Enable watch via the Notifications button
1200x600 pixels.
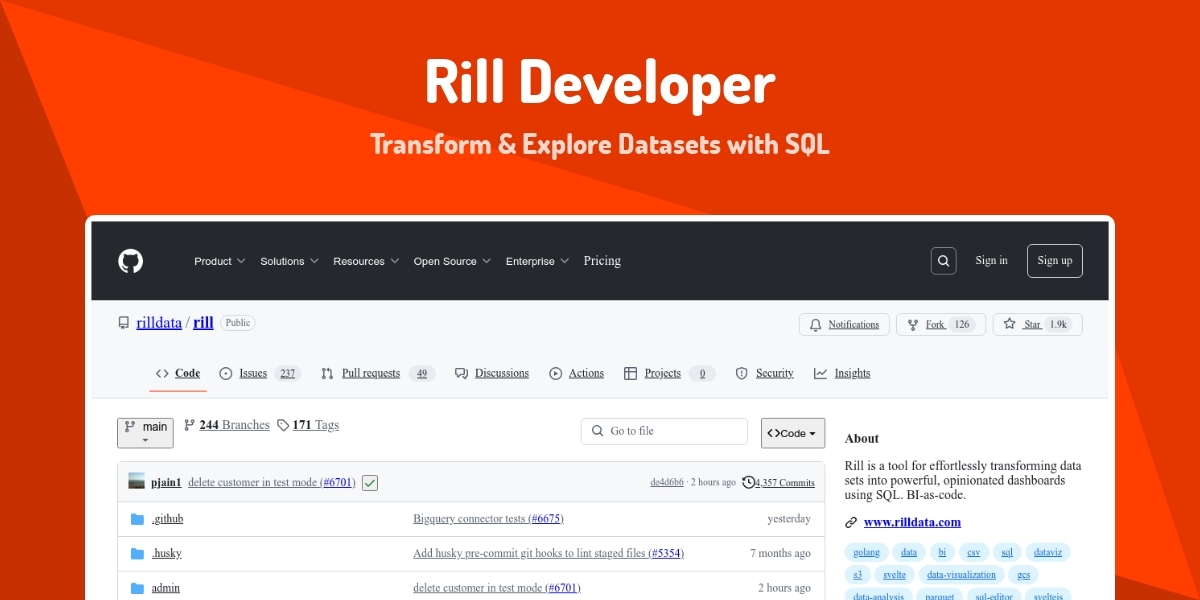pyautogui.click(x=843, y=324)
